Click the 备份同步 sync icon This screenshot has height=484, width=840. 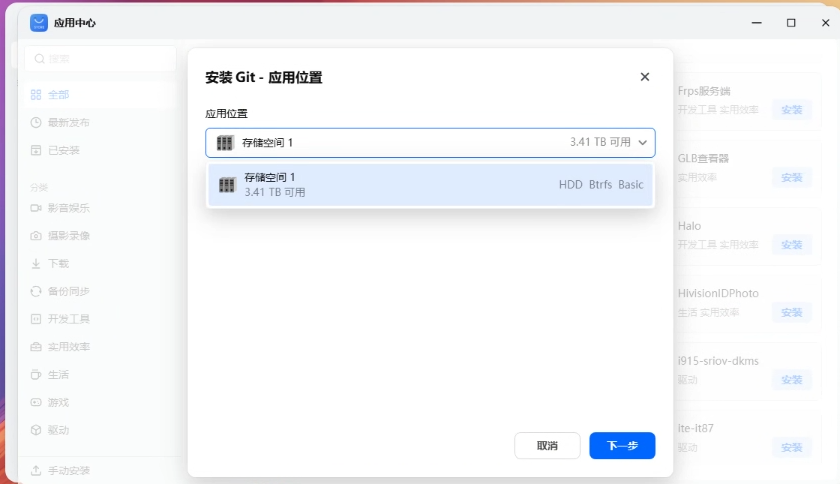click(36, 292)
